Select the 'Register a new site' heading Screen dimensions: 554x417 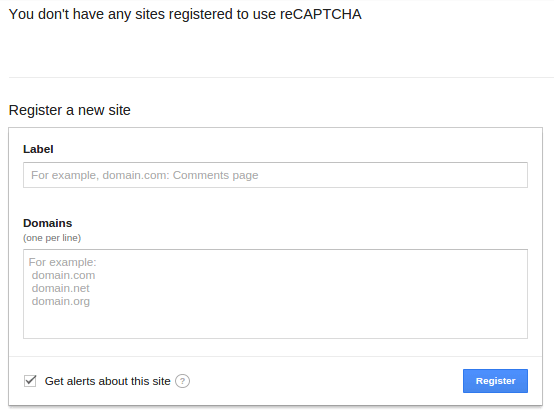[x=70, y=110]
